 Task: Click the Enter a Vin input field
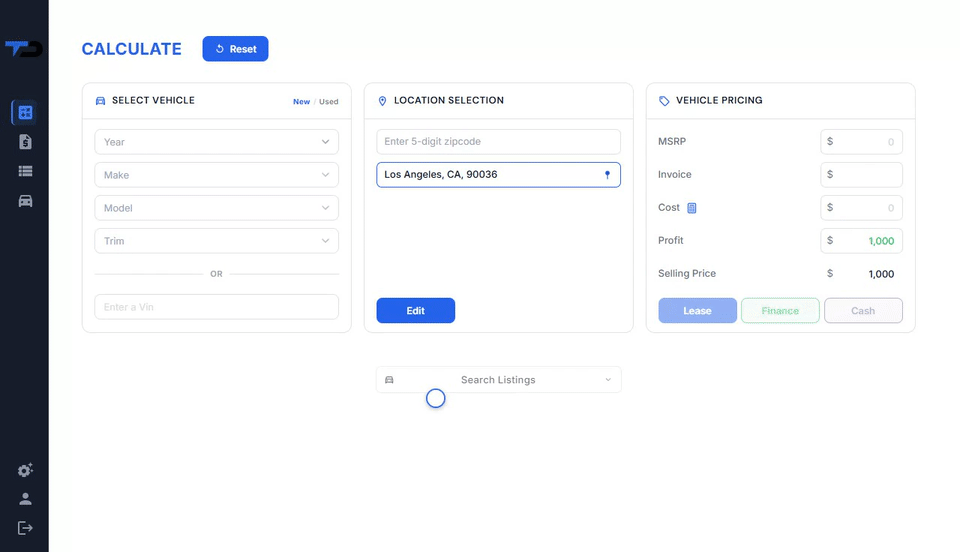(x=217, y=307)
